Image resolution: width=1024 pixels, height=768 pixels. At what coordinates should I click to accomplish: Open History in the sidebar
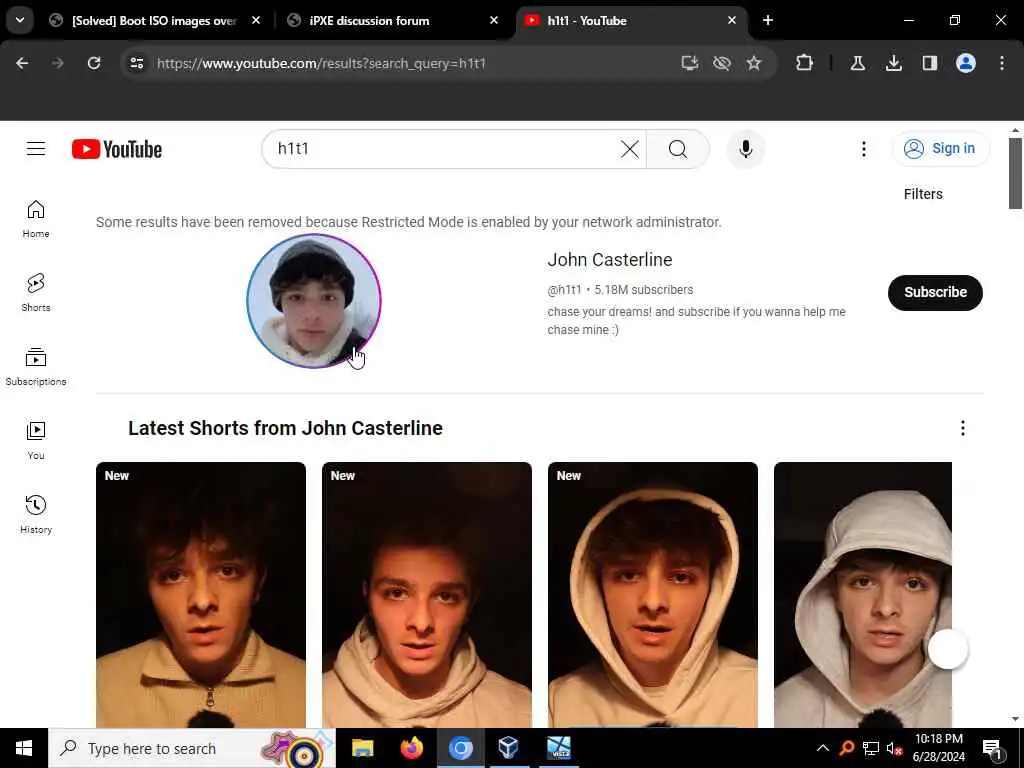tap(36, 515)
